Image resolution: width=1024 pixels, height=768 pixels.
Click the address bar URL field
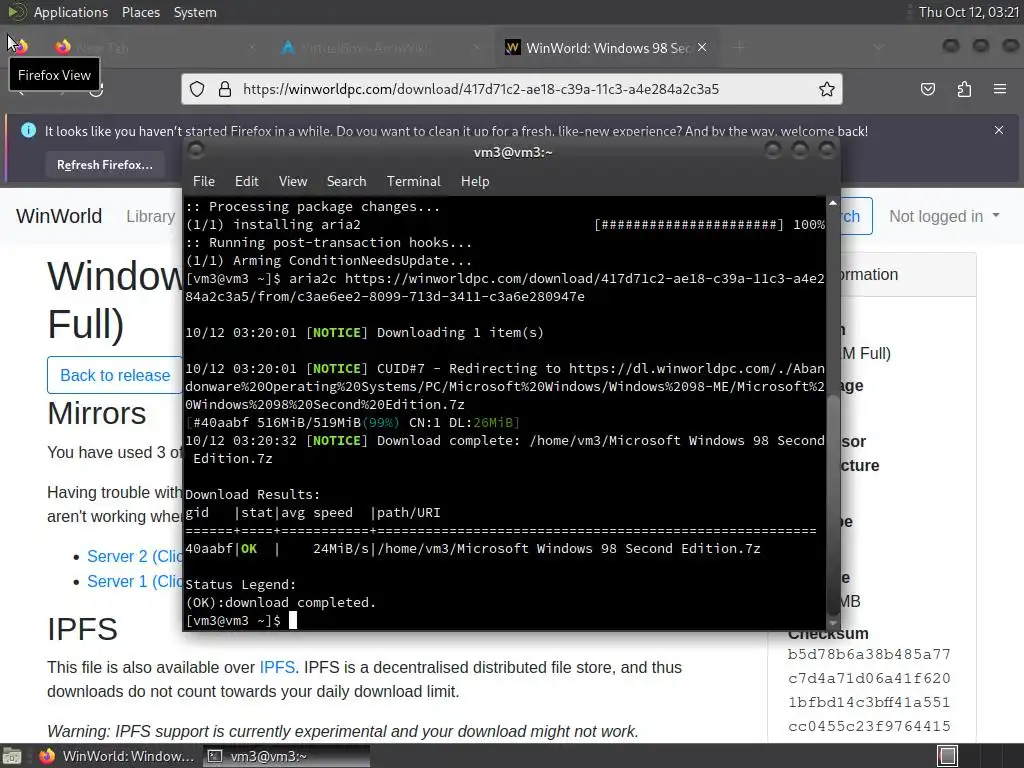(511, 89)
